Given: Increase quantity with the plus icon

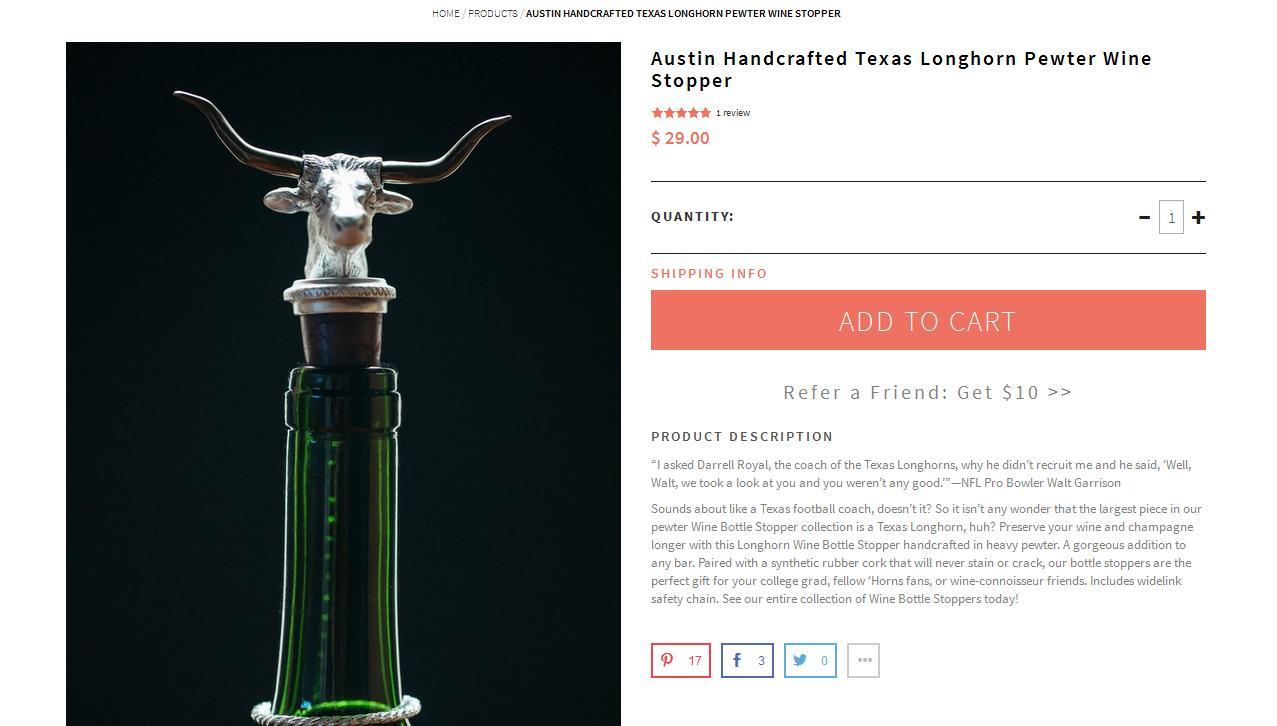Looking at the screenshot, I should click(1198, 217).
